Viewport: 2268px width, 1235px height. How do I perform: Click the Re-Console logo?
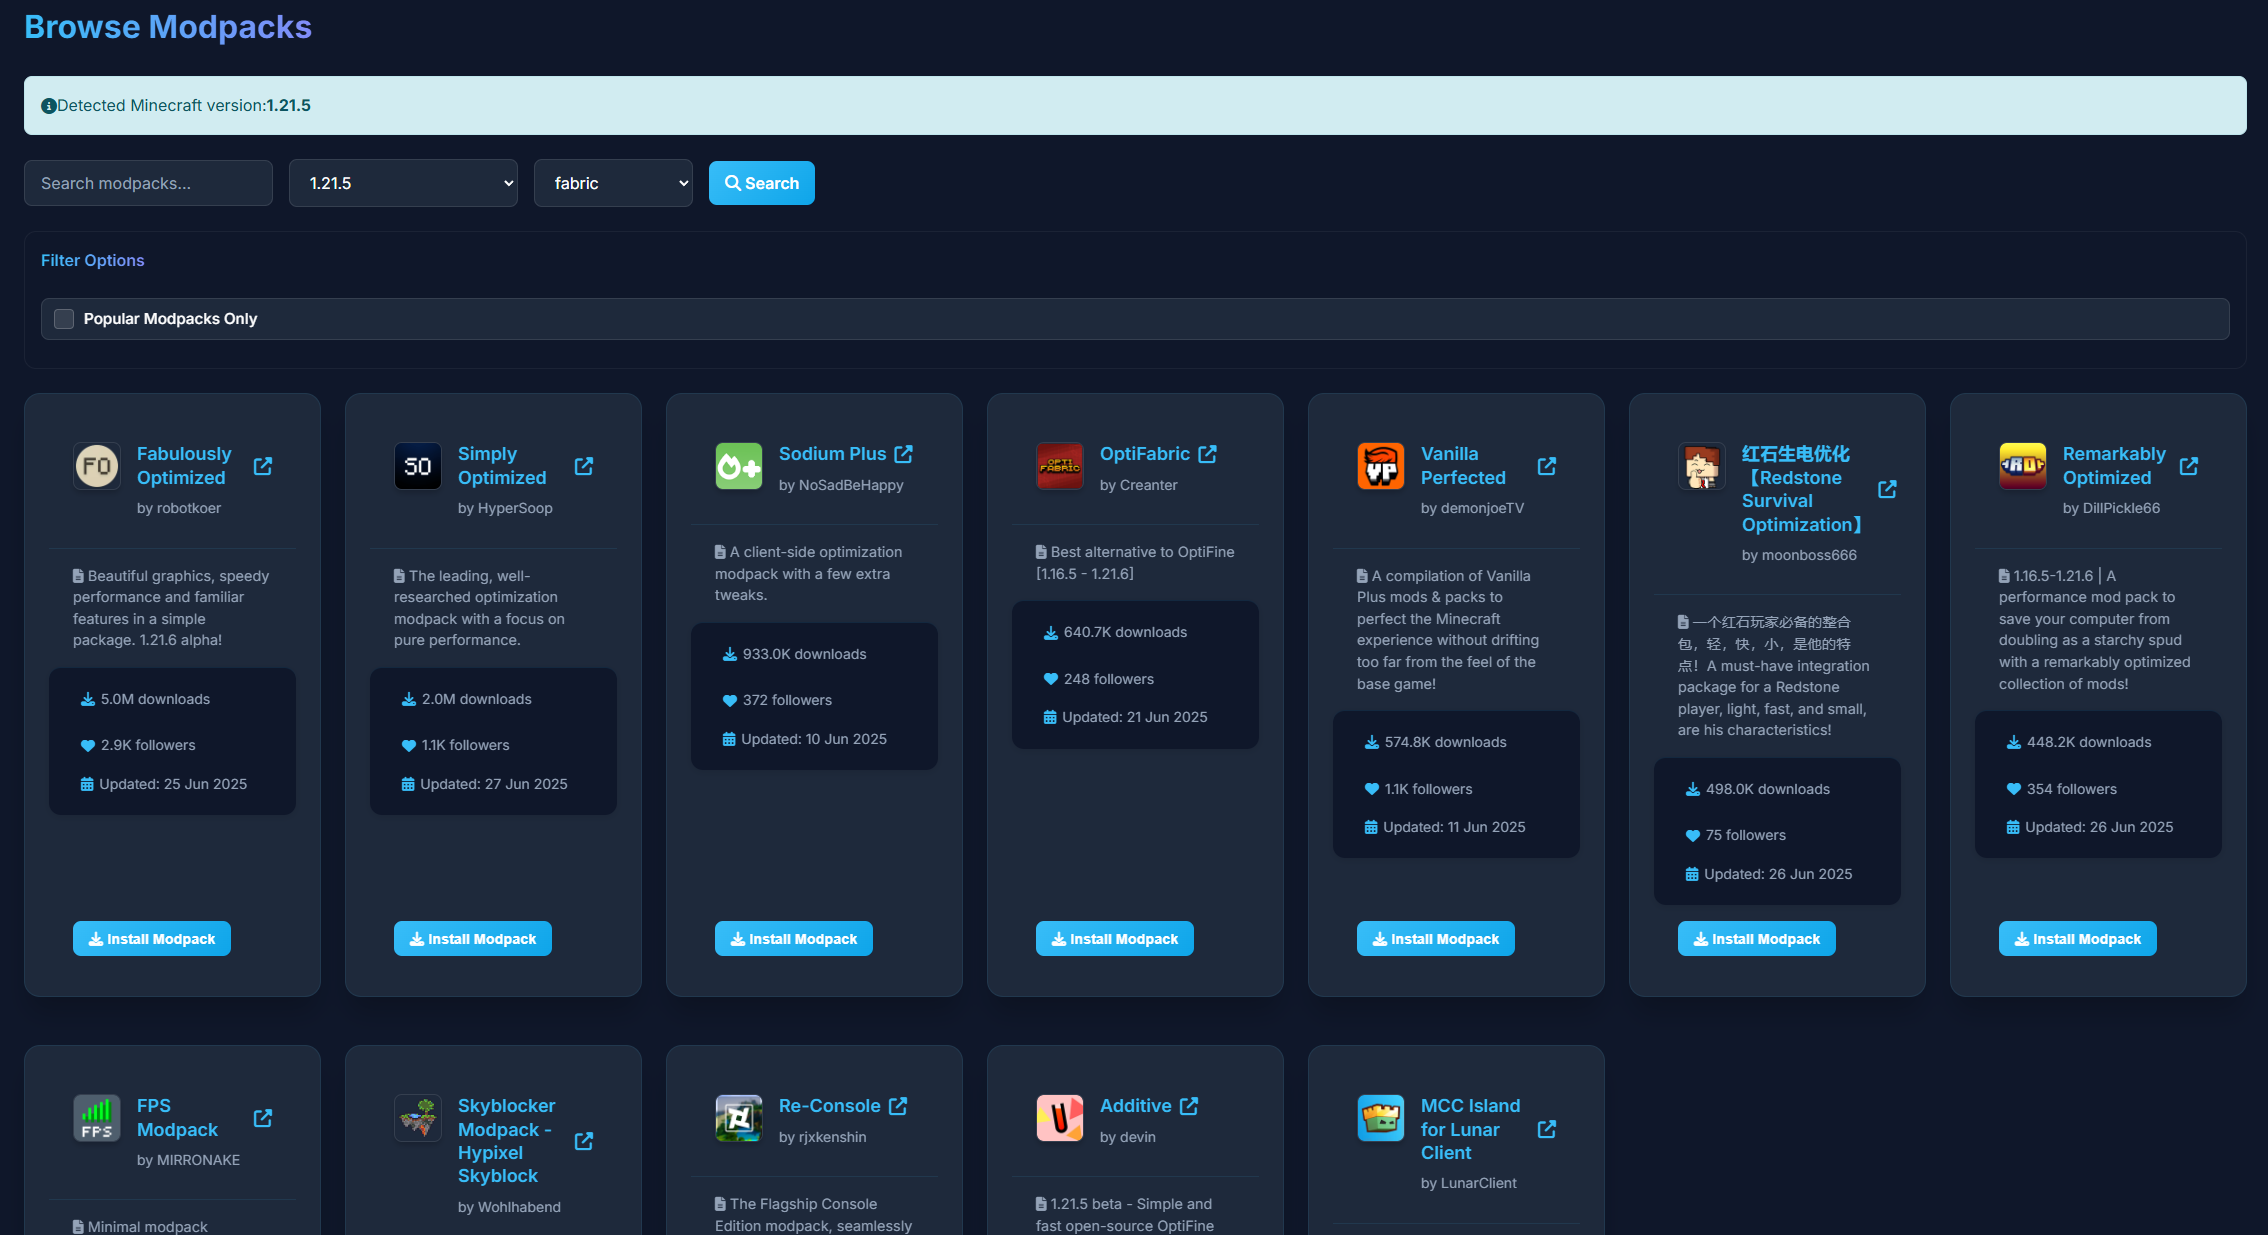(x=739, y=1118)
